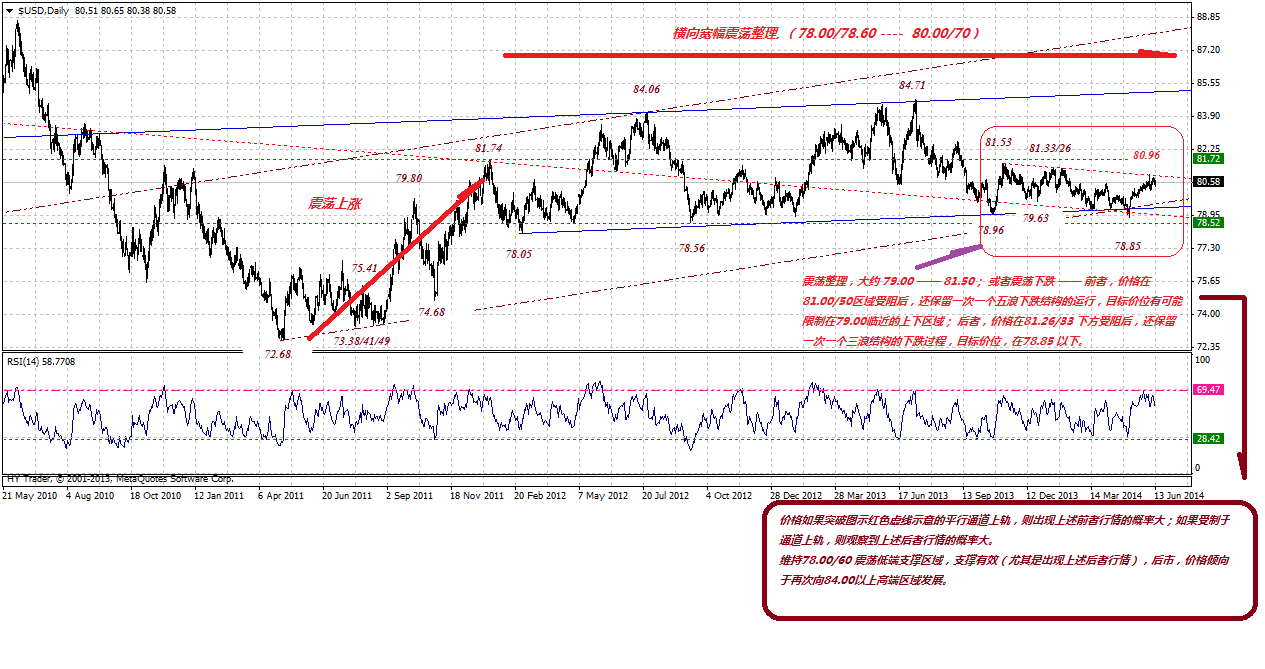Image resolution: width=1265 pixels, height=669 pixels.
Task: Select the 75.41 chart label
Action: [x=364, y=268]
